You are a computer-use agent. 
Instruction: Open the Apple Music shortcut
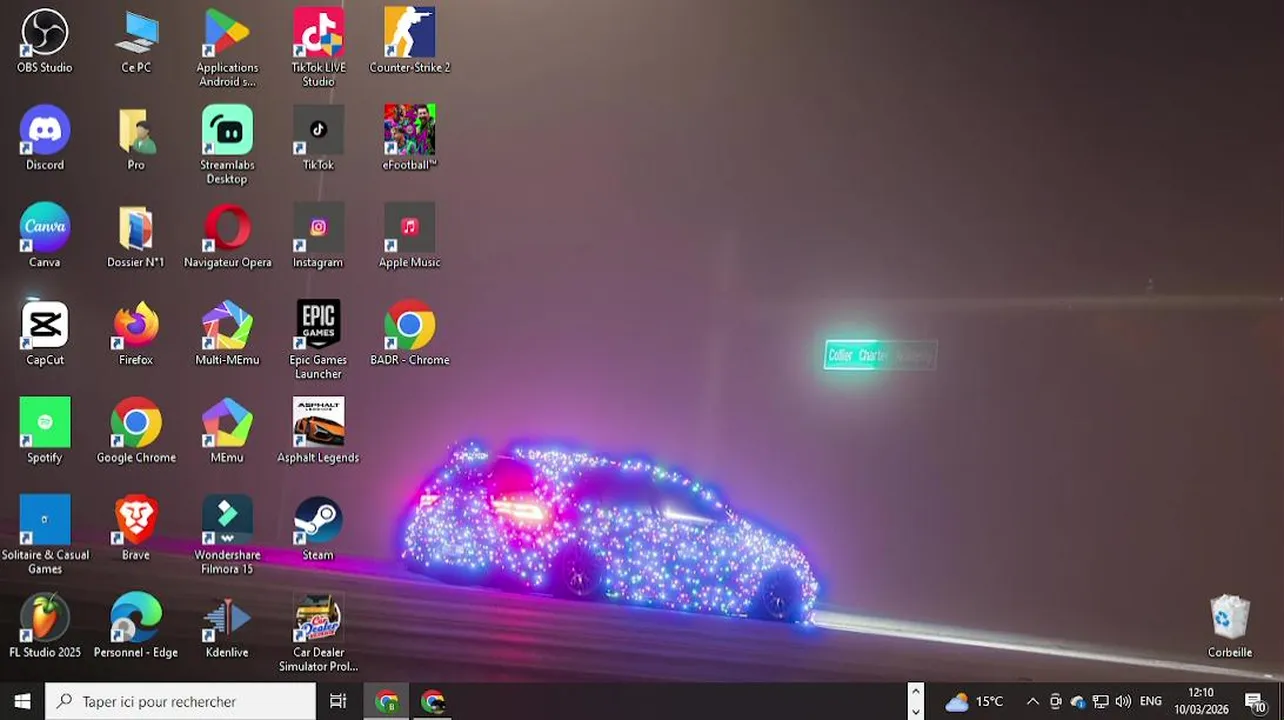[410, 236]
